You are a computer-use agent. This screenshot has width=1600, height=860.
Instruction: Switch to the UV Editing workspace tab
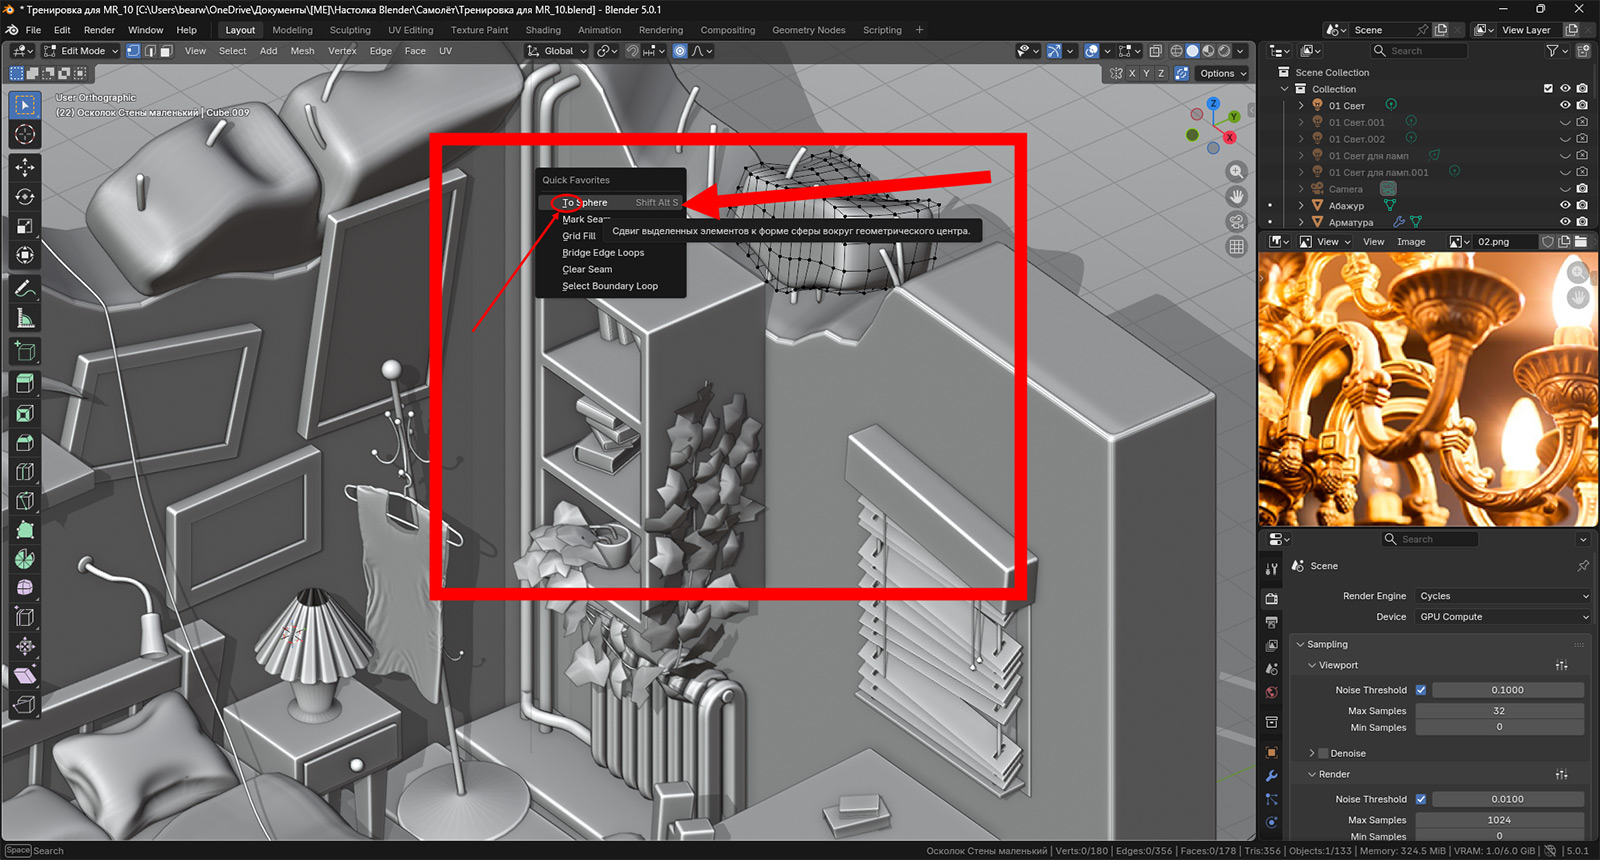coord(410,30)
